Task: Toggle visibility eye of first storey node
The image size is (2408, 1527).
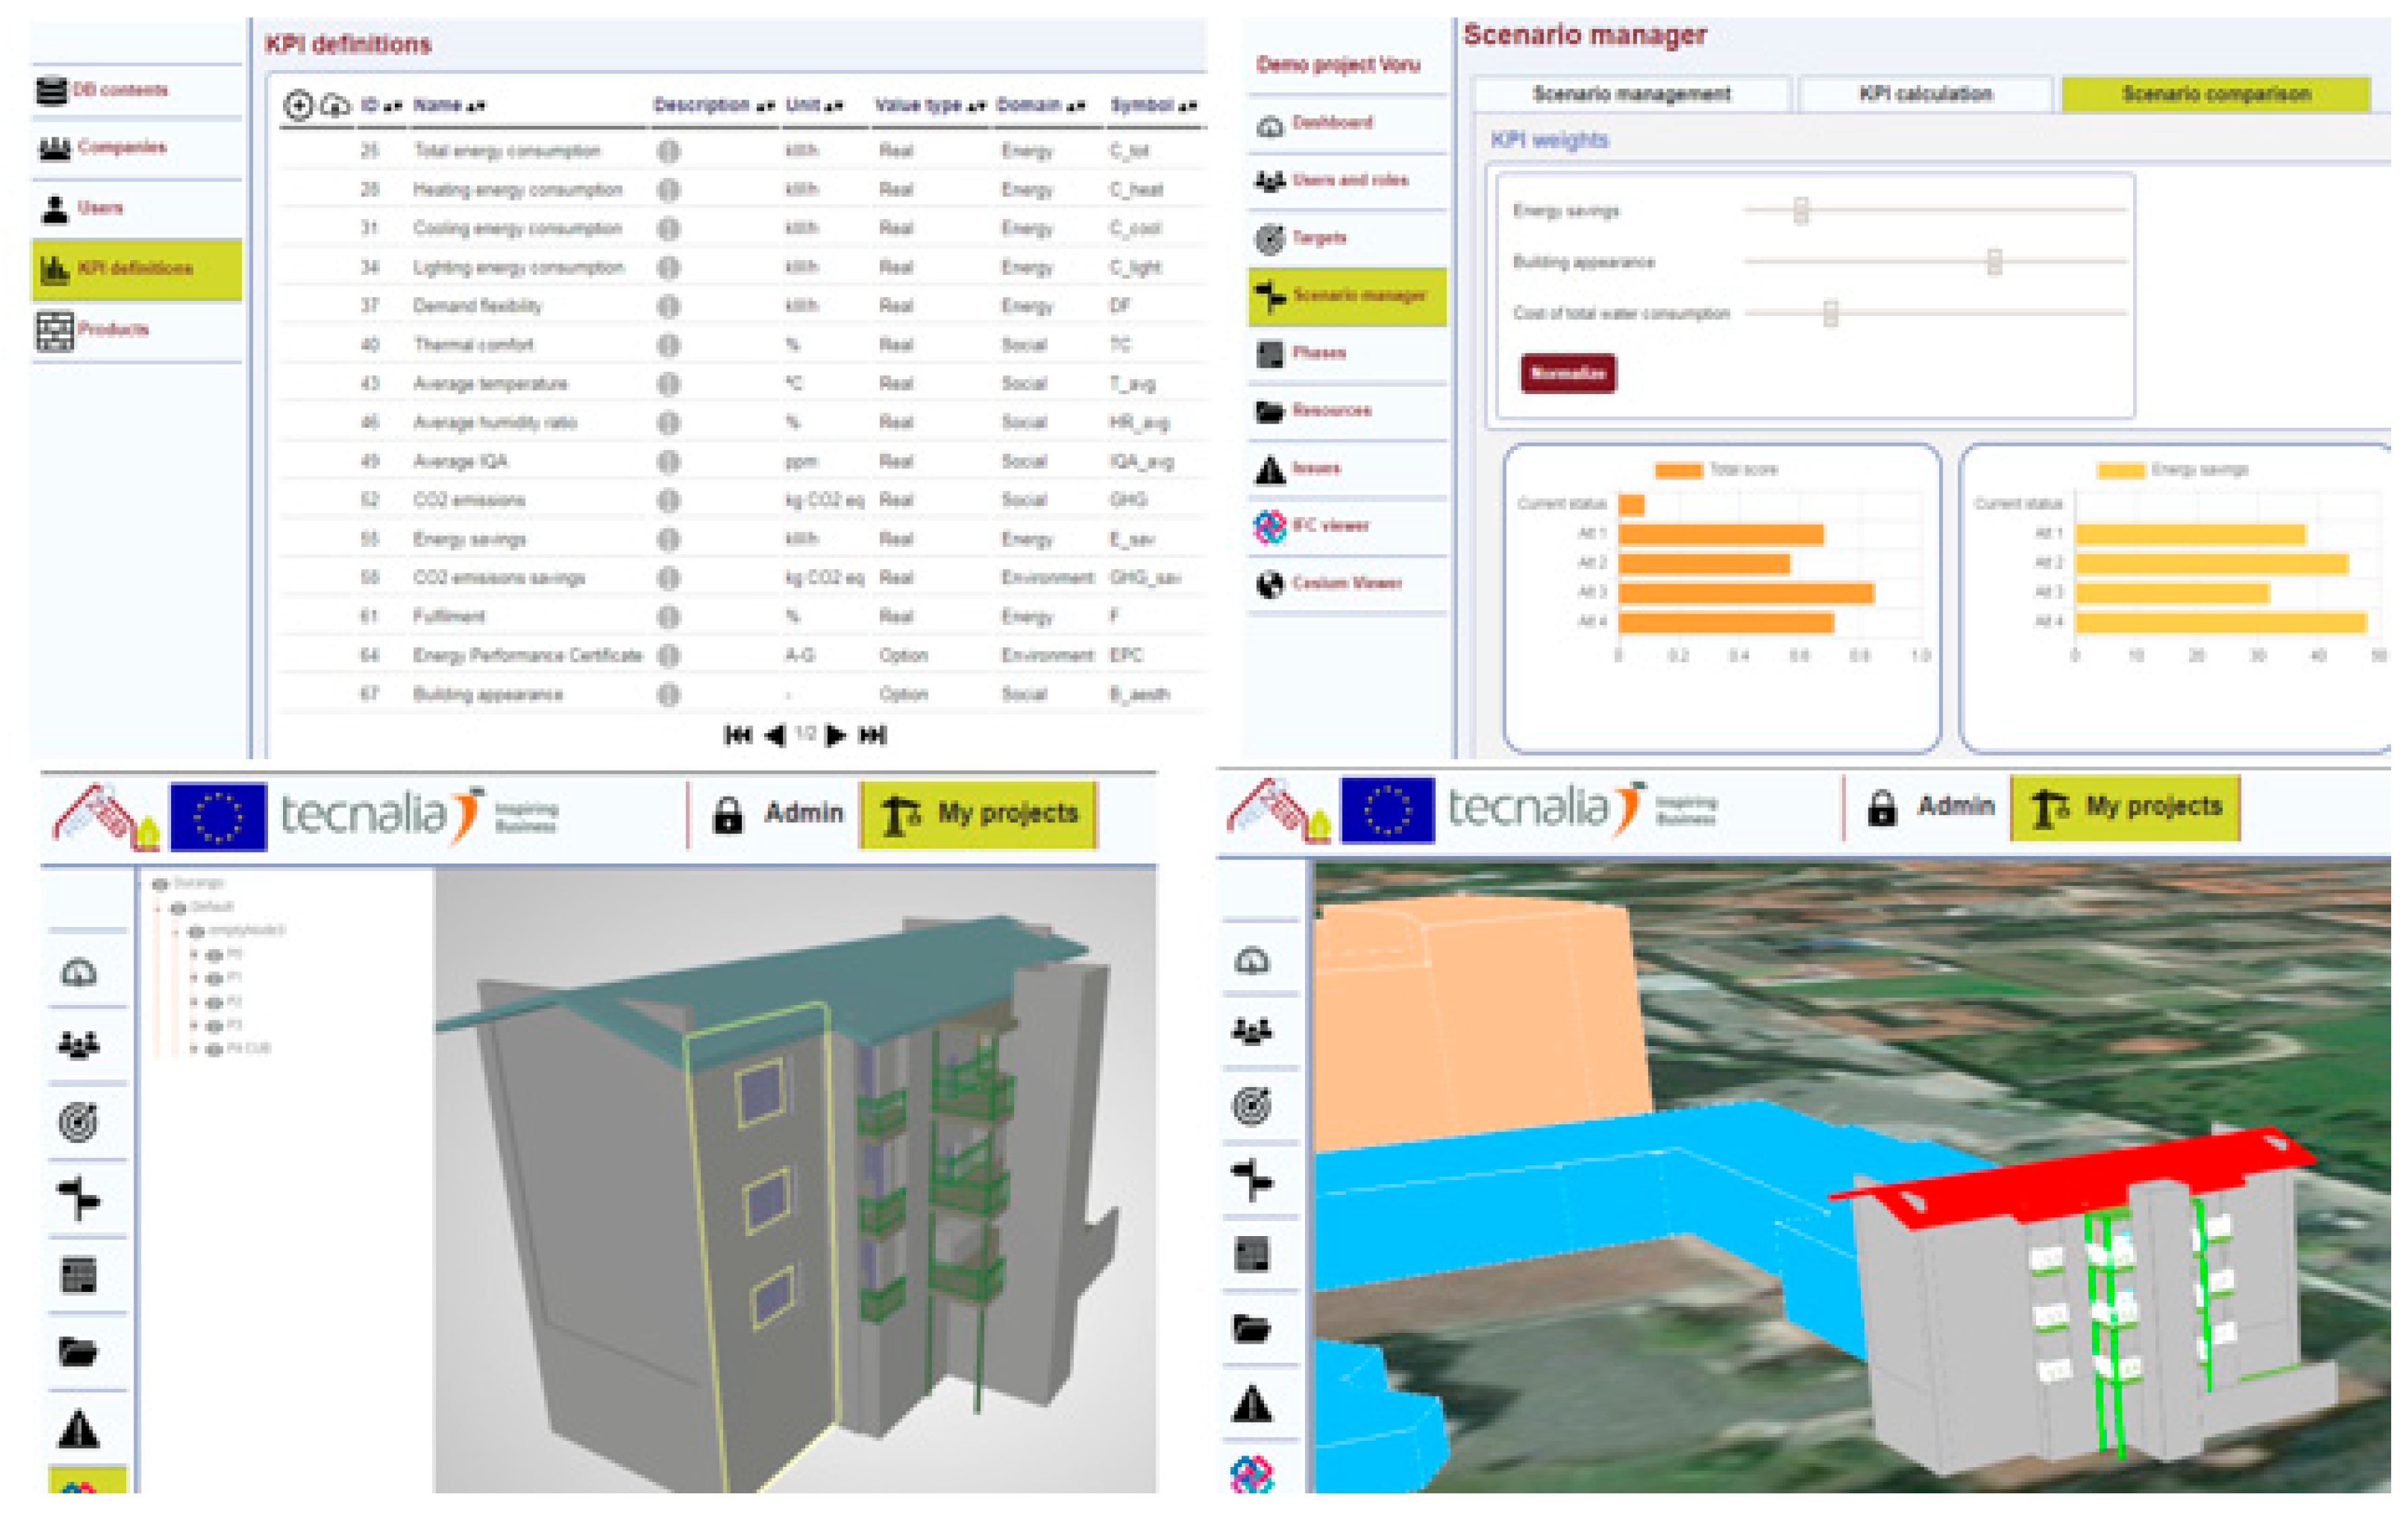Action: pyautogui.click(x=213, y=955)
